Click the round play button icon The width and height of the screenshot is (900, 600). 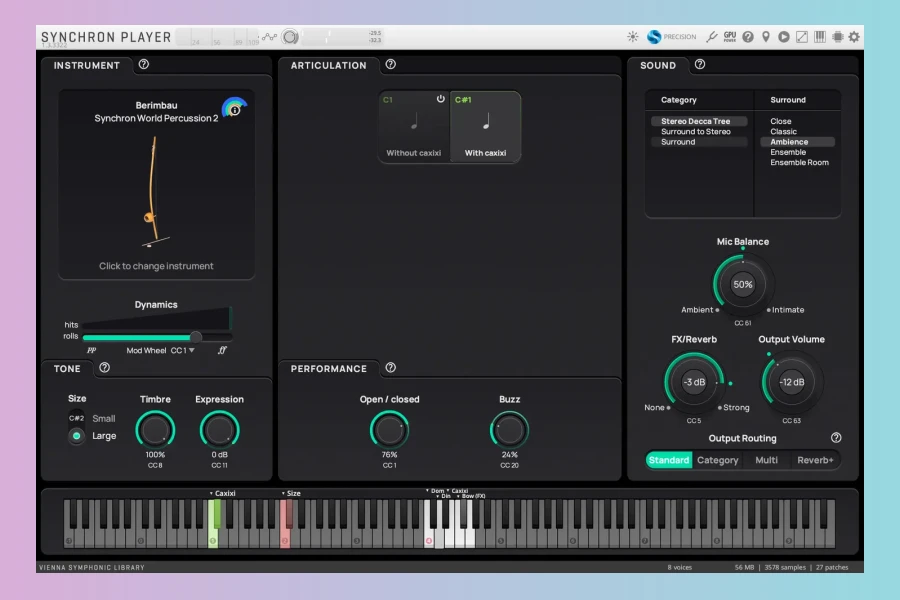pos(783,37)
